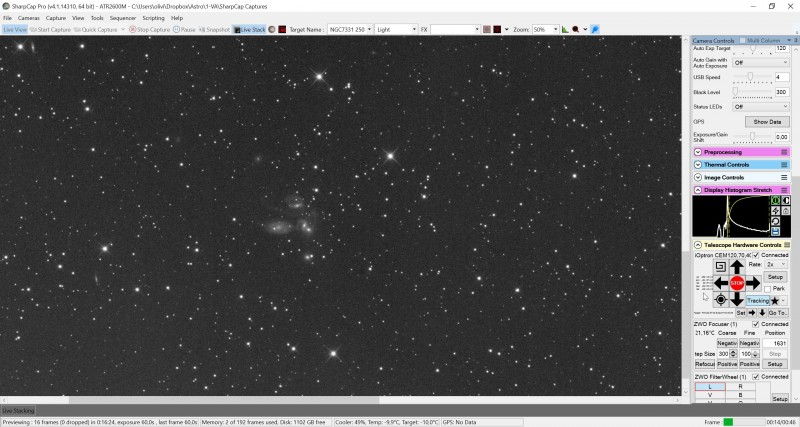The image size is (800, 427).
Task: Open the Telescope Hardware Controls hamburger menu
Action: pos(787,245)
